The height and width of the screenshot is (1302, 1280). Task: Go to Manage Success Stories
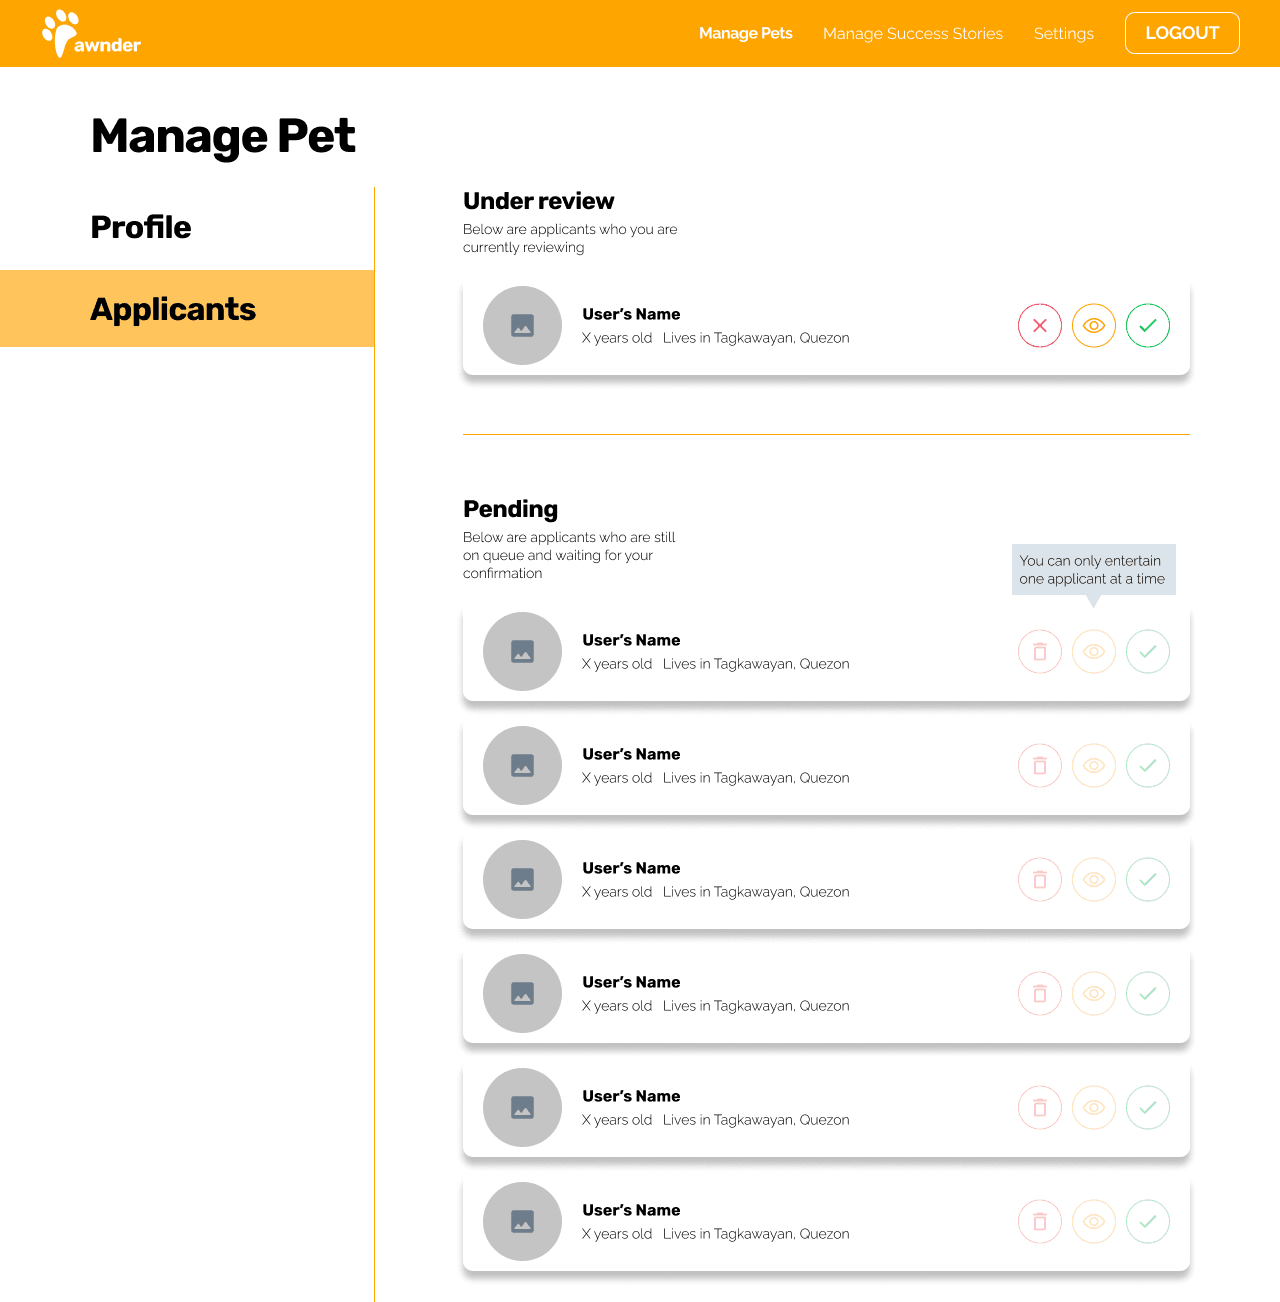tap(913, 34)
